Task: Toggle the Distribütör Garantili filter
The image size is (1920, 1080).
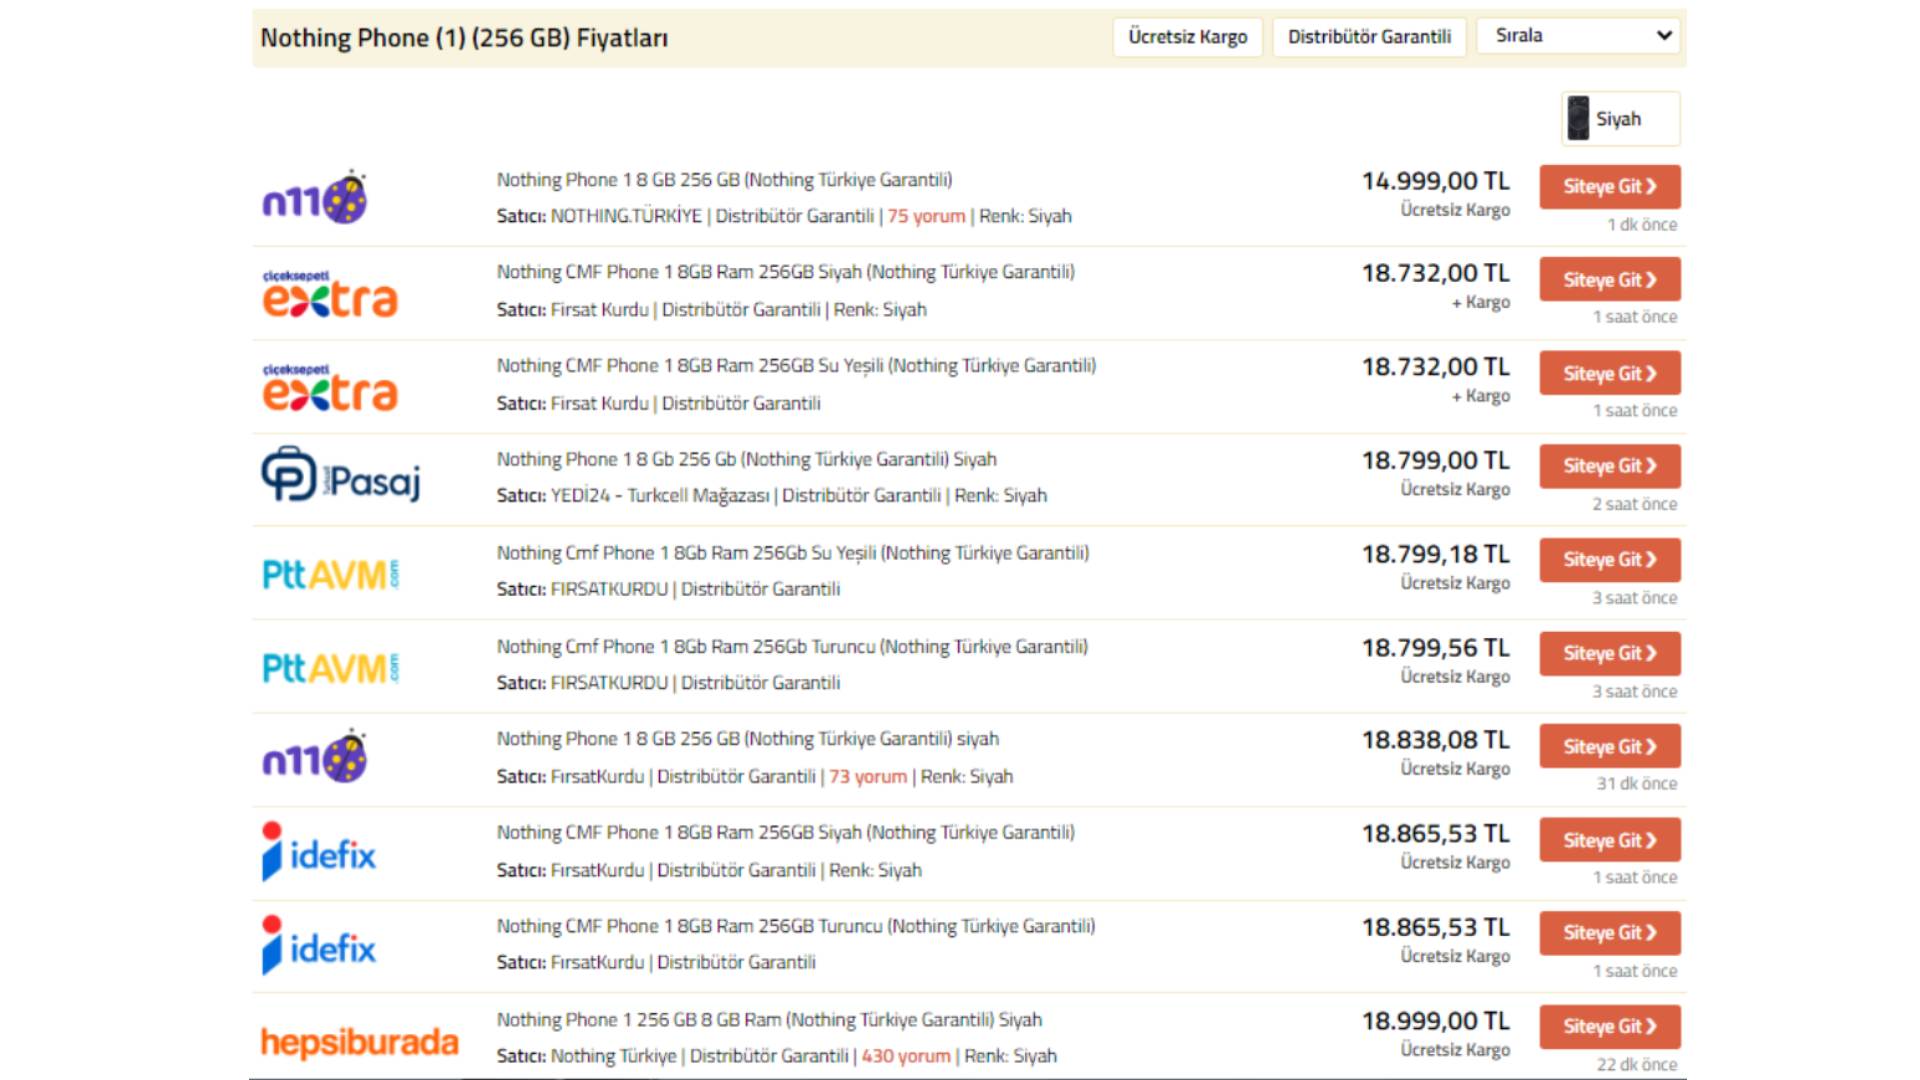Action: click(1369, 37)
